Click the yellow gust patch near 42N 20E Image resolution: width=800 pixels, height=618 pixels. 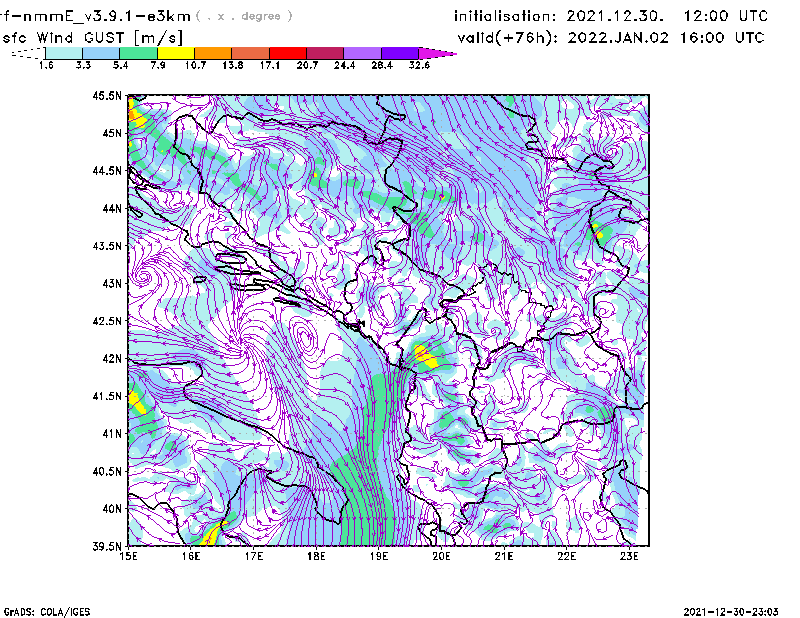click(426, 356)
